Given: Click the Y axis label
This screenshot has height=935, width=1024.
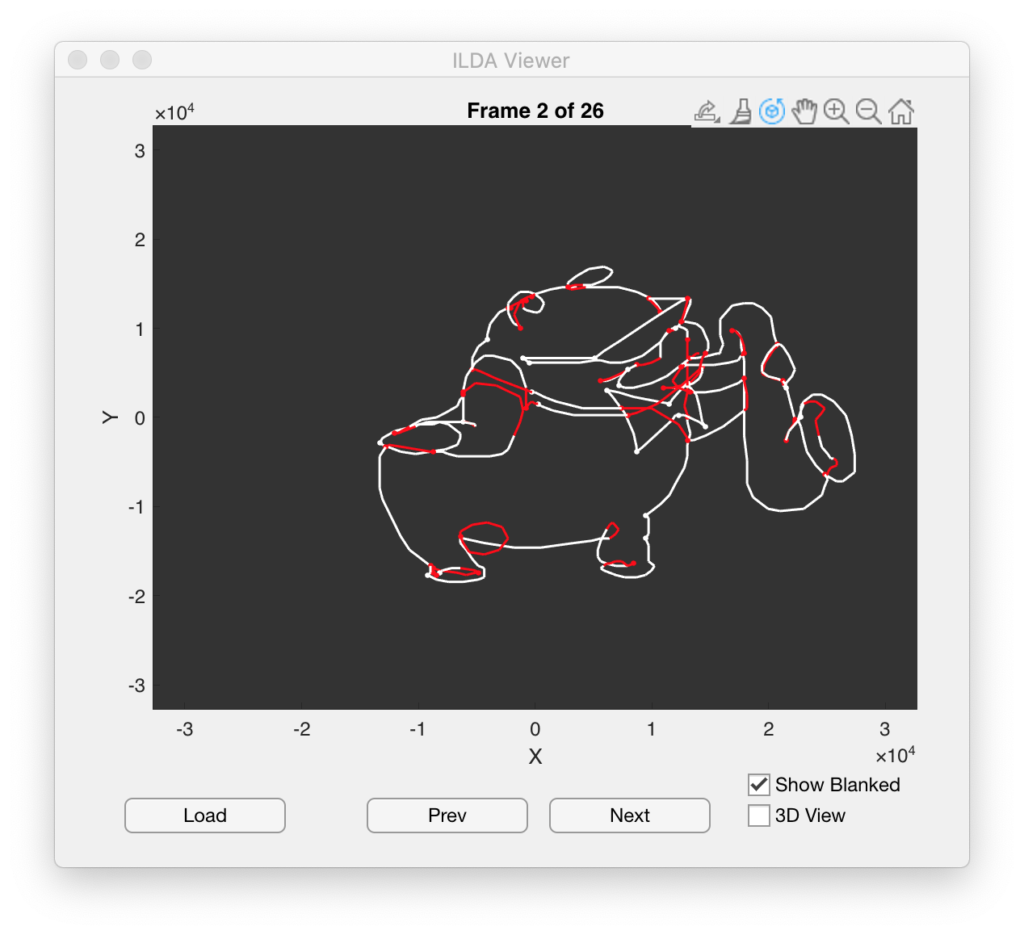Looking at the screenshot, I should click(110, 417).
